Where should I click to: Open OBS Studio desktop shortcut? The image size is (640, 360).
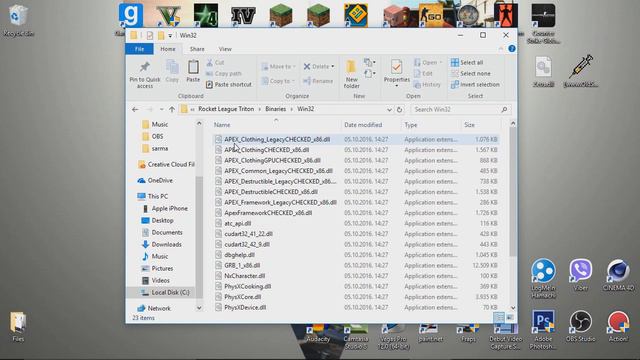[580, 326]
